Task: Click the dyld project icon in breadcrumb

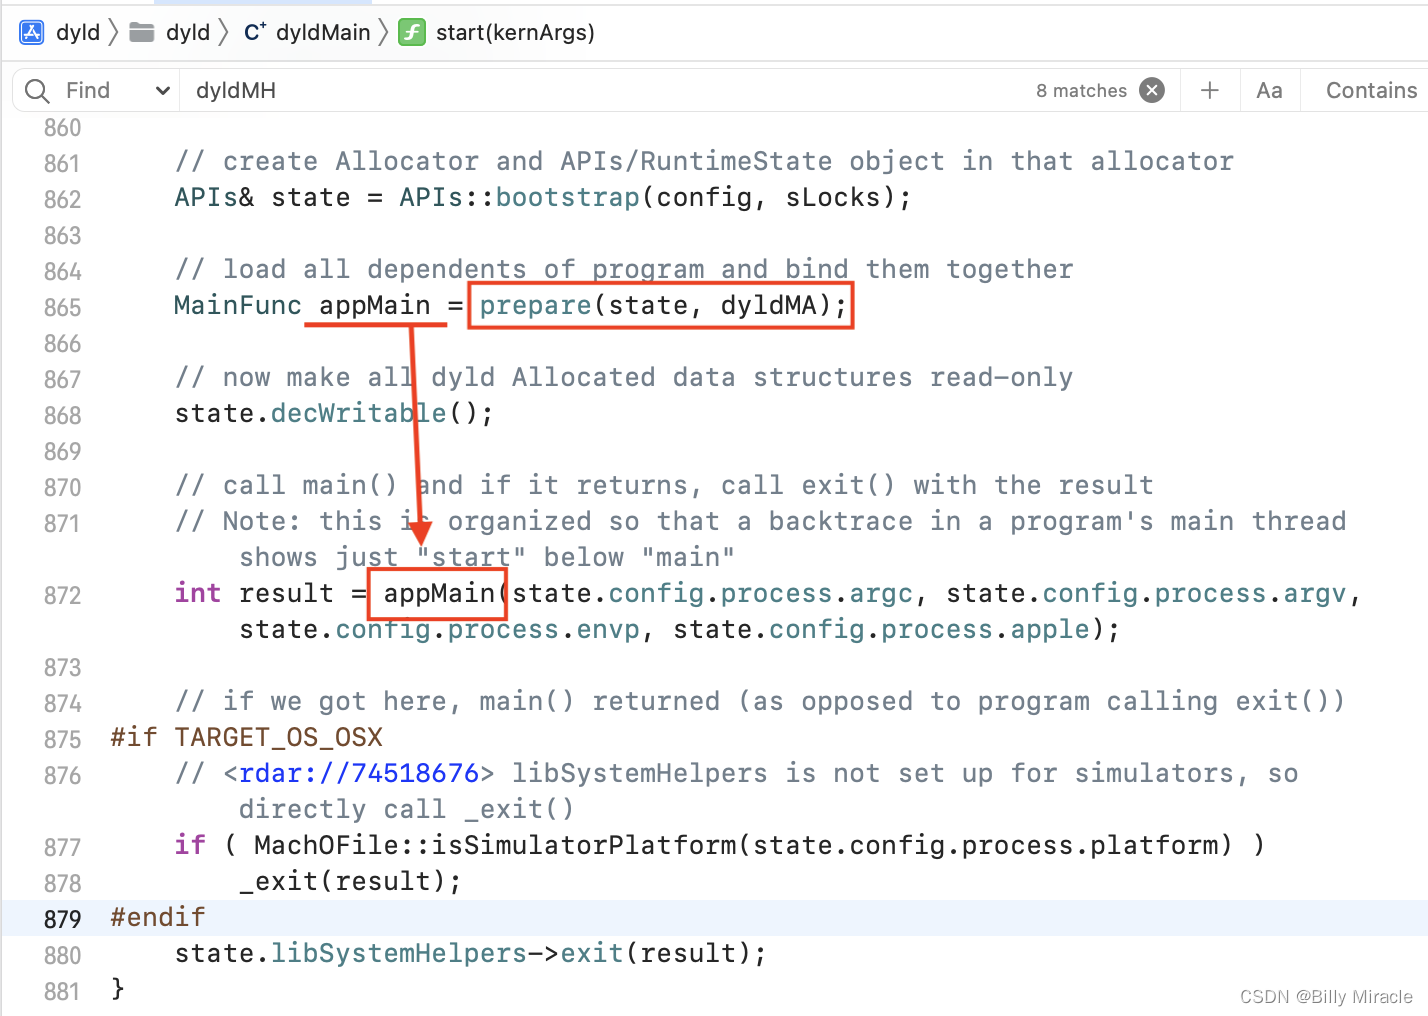Action: point(32,33)
